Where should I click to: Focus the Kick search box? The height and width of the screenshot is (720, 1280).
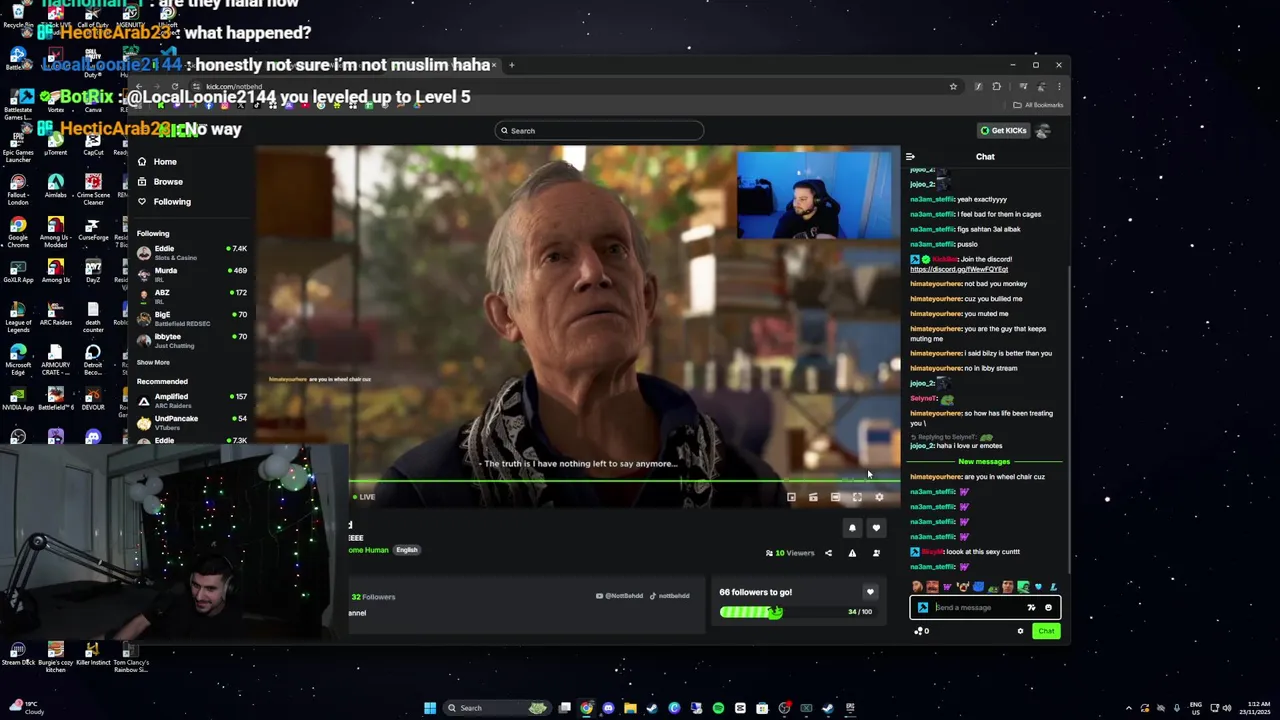pos(599,131)
